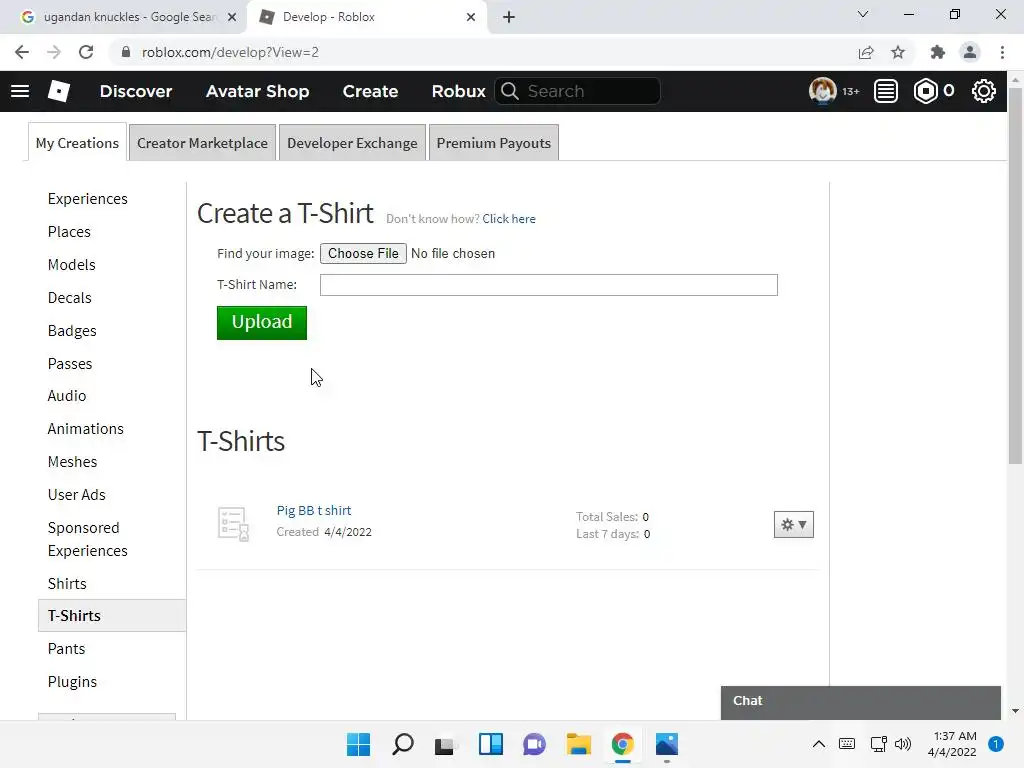
Task: Select User Ads in the sidebar
Action: (76, 495)
